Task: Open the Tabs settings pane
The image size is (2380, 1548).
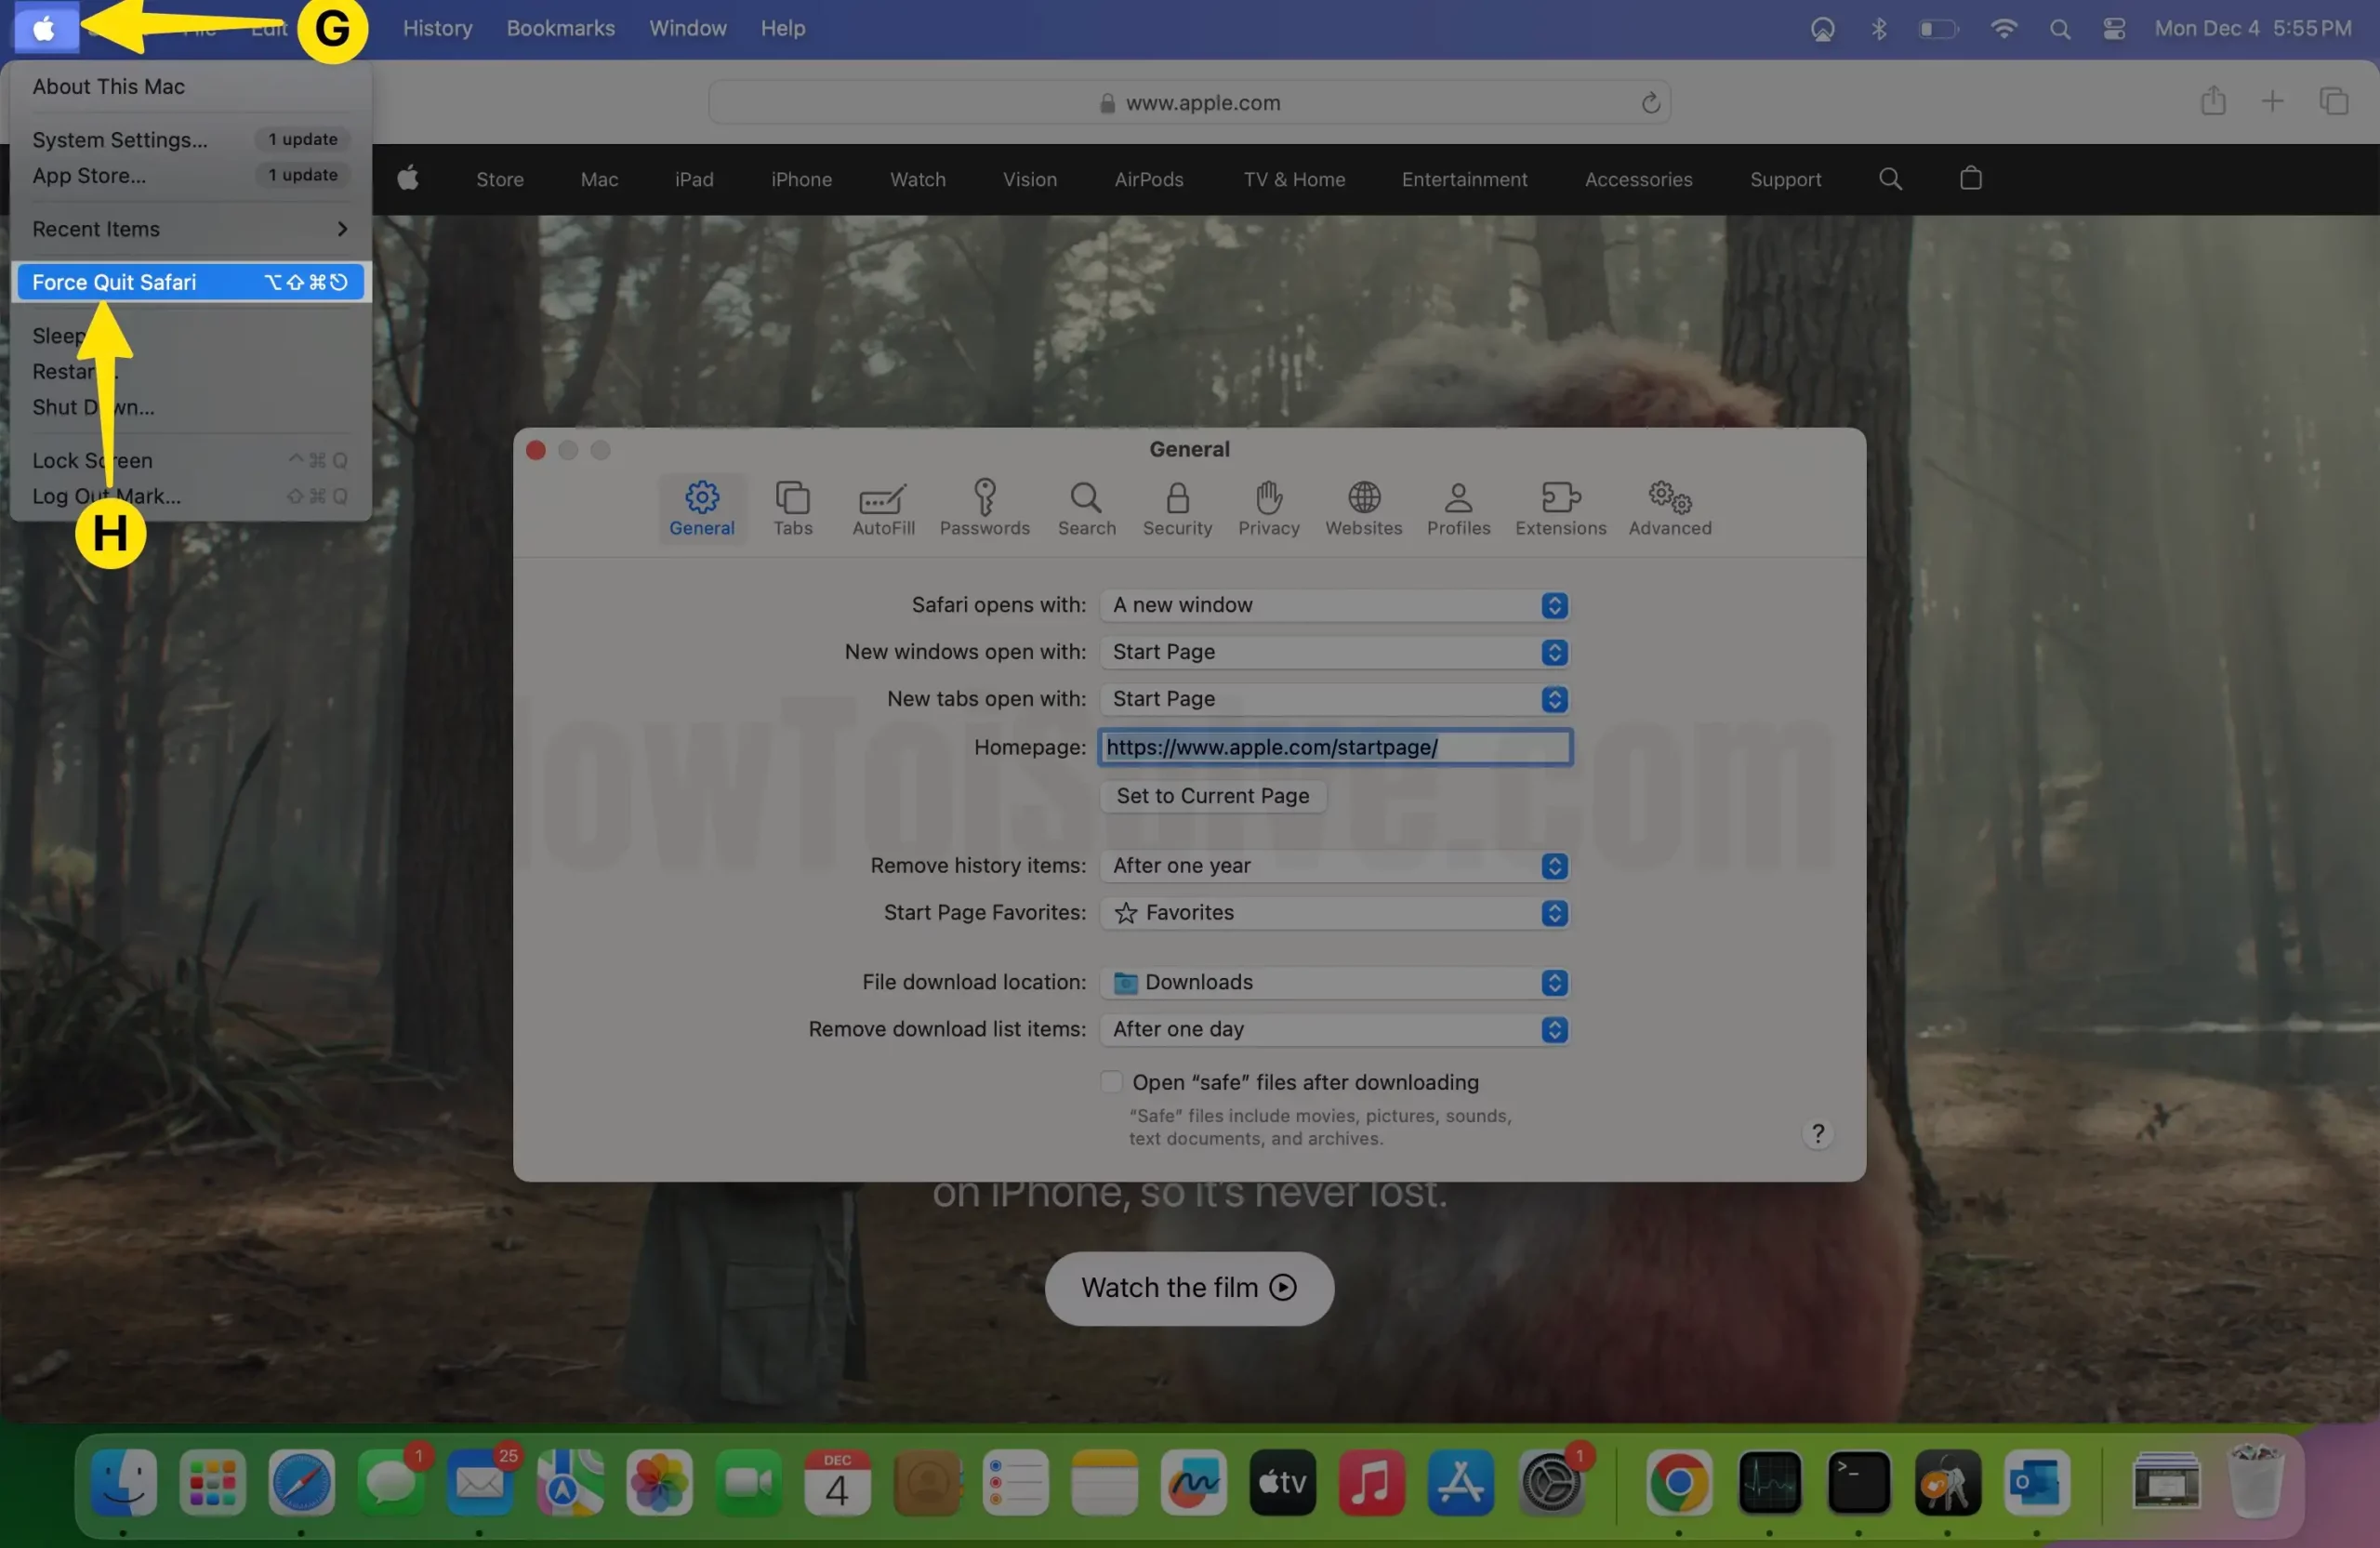Action: (792, 508)
